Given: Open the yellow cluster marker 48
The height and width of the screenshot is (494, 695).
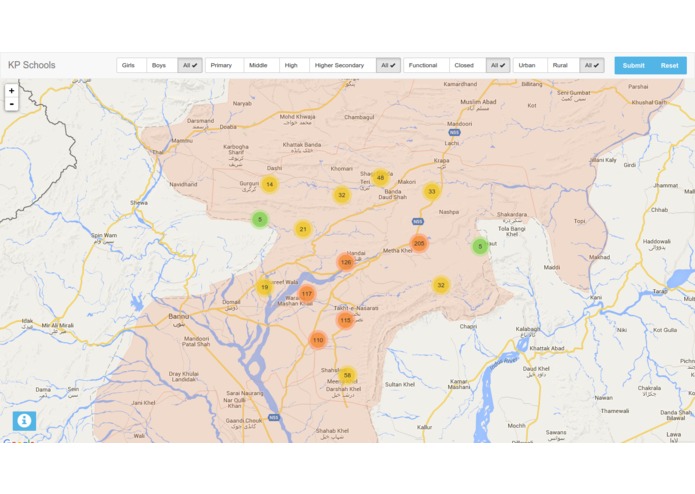Looking at the screenshot, I should pyautogui.click(x=380, y=178).
